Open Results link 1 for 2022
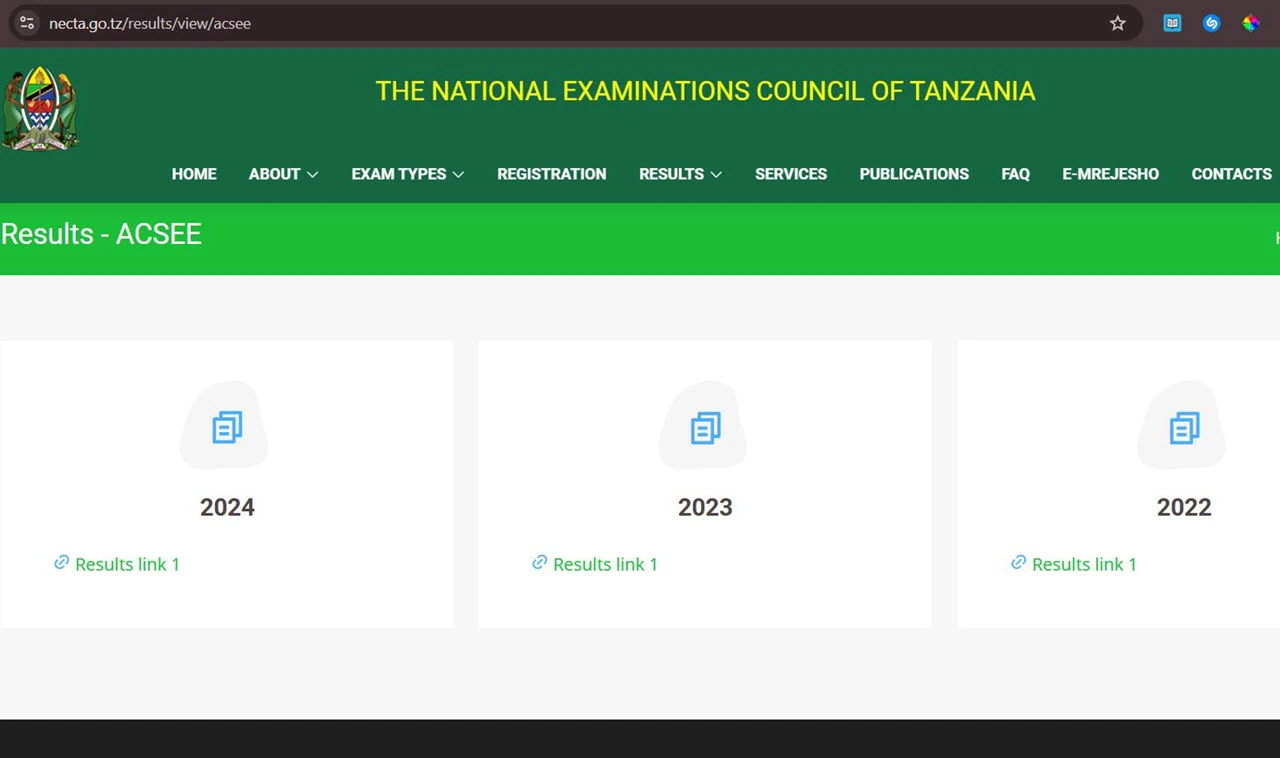This screenshot has width=1280, height=758. point(1084,564)
